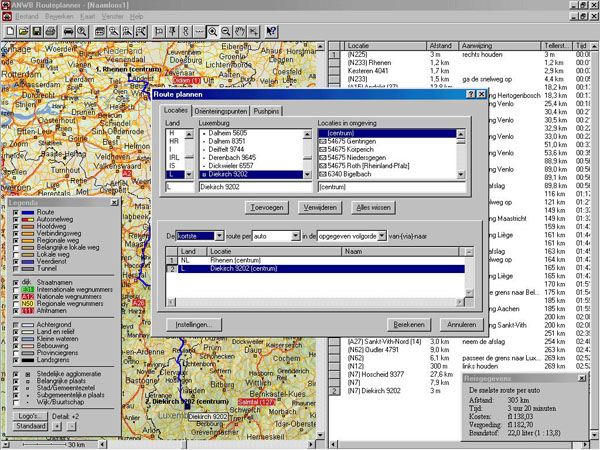Click the blue Route color swatch in legend

(x=27, y=213)
